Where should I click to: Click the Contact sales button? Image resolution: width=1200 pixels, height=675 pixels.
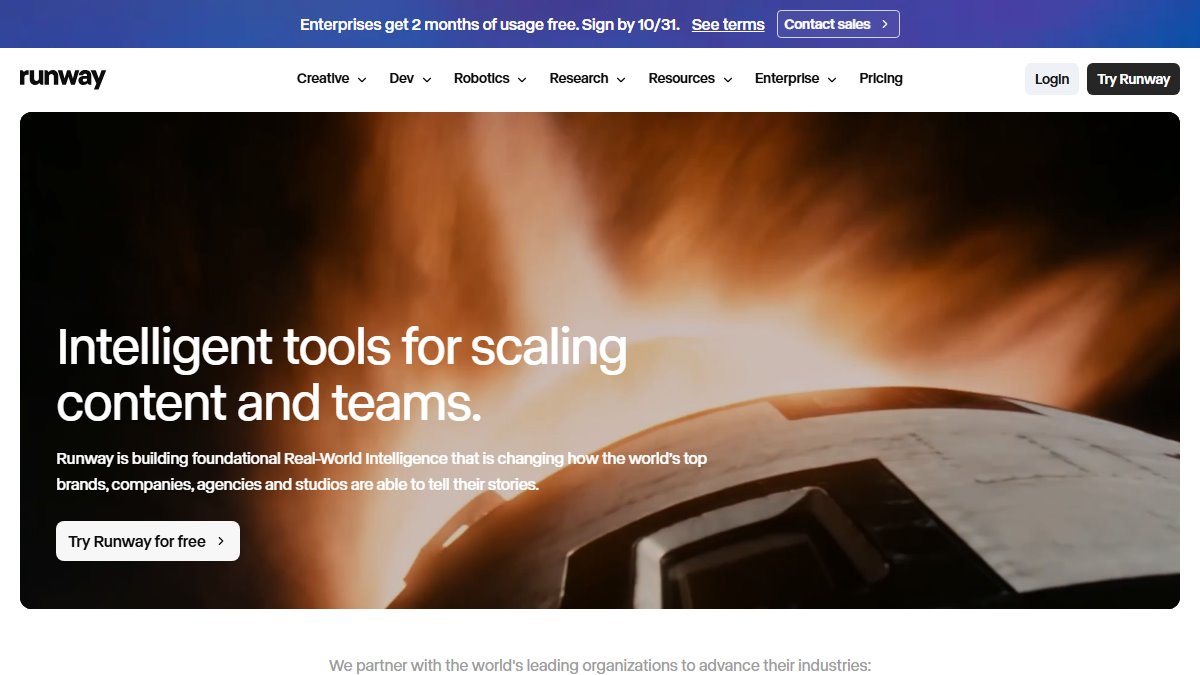[x=838, y=24]
